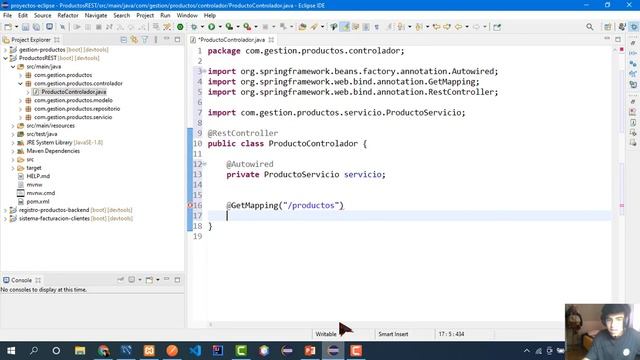Click the Open Perspective icon

pos(608,27)
